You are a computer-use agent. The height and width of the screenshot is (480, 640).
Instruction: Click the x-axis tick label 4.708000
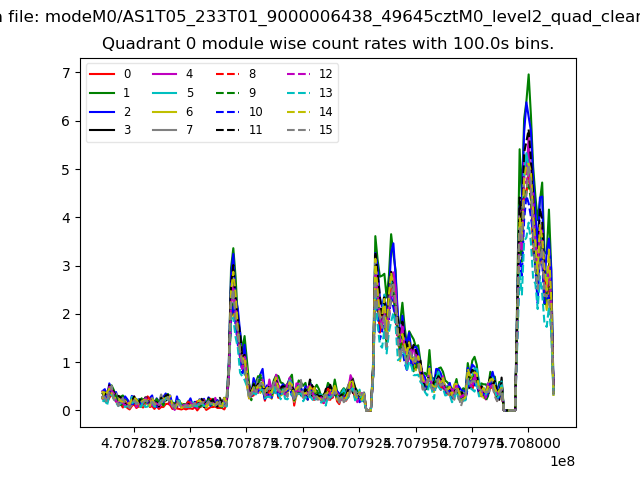click(529, 443)
